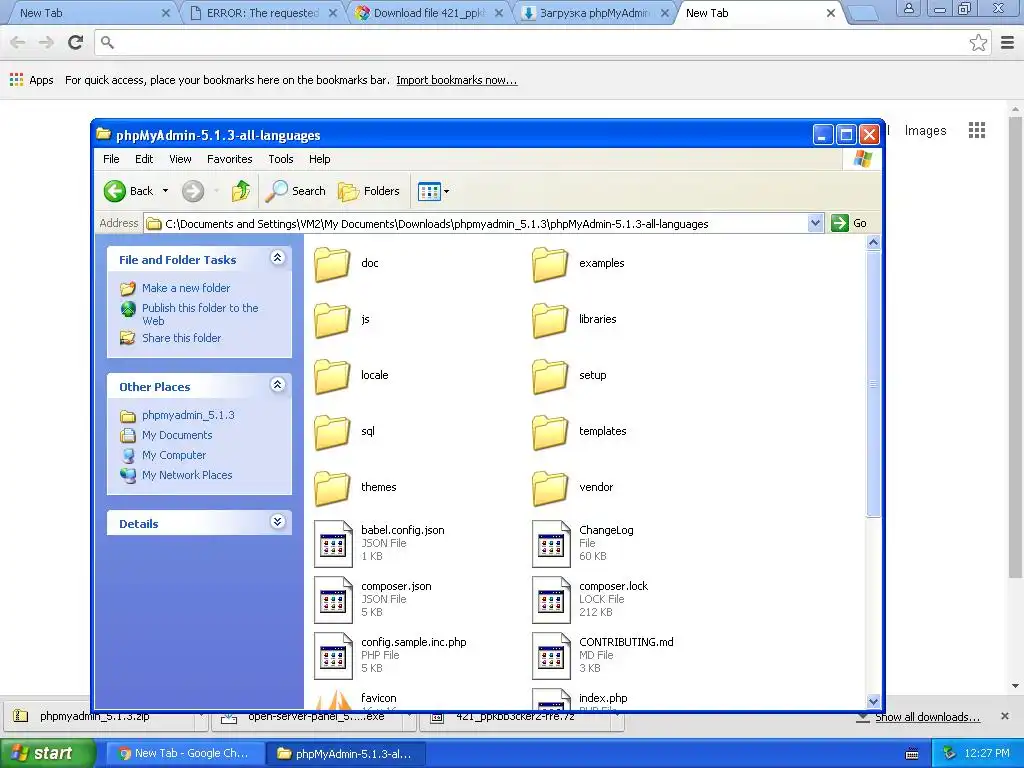Collapse the File and Folder Tasks panel
This screenshot has width=1024, height=768.
click(278, 258)
